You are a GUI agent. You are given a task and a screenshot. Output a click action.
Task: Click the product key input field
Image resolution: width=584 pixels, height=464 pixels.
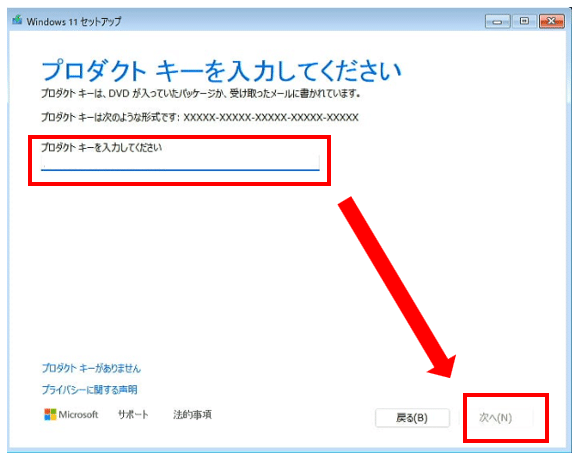pos(180,163)
